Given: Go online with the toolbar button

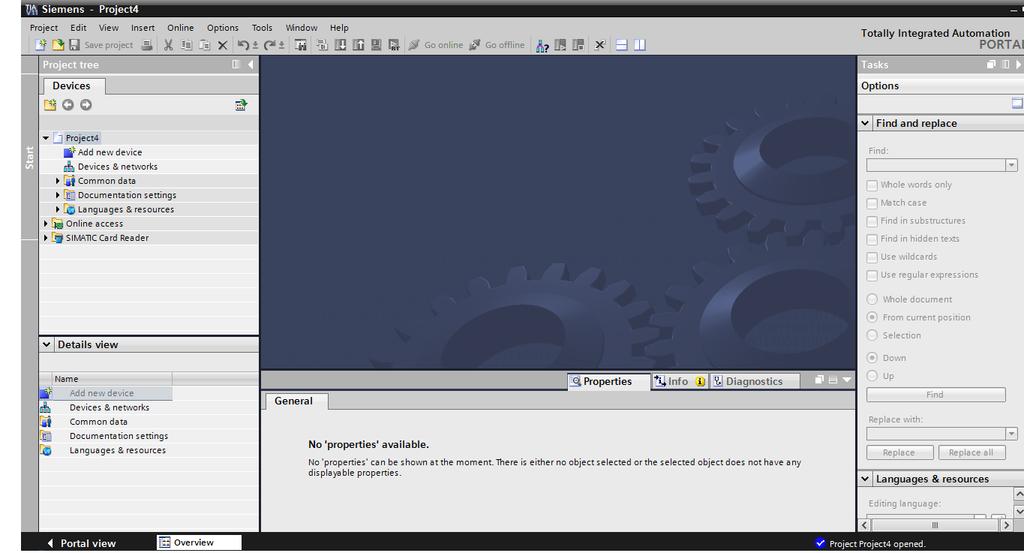Looking at the screenshot, I should [x=436, y=45].
